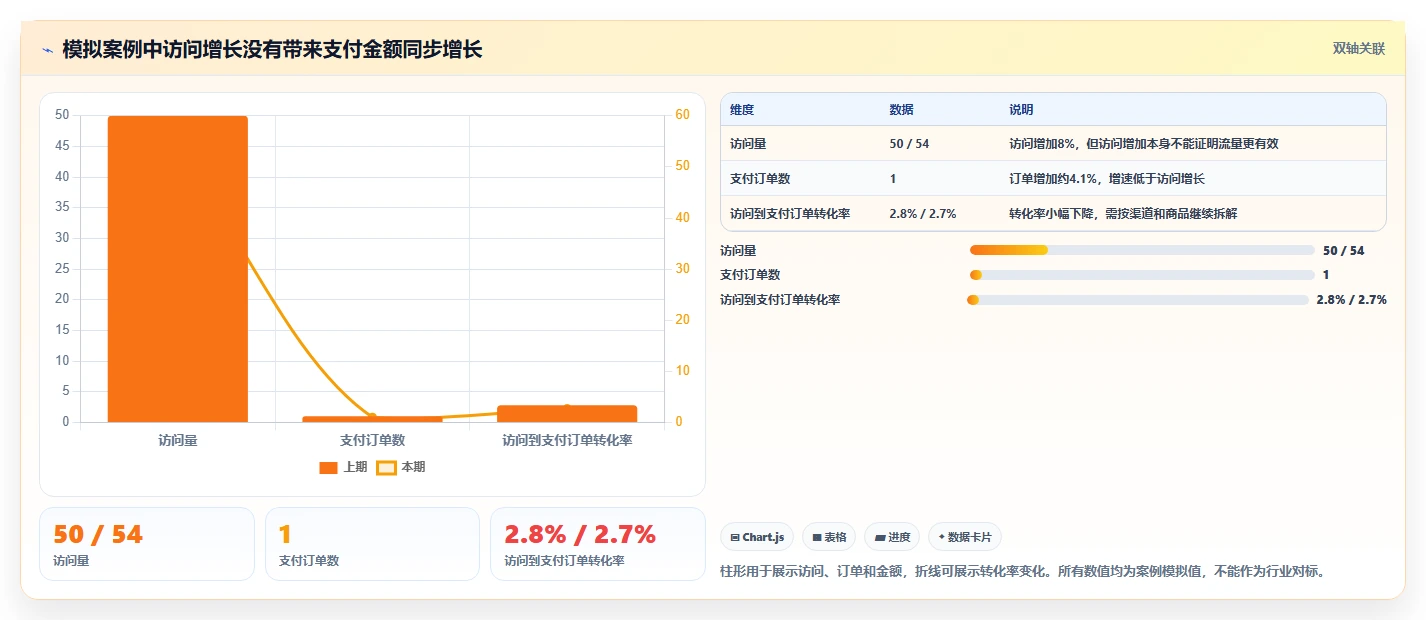Open the red 2.8% / 2.7% data card
Viewport: 1426px width, 620px height.
click(598, 544)
